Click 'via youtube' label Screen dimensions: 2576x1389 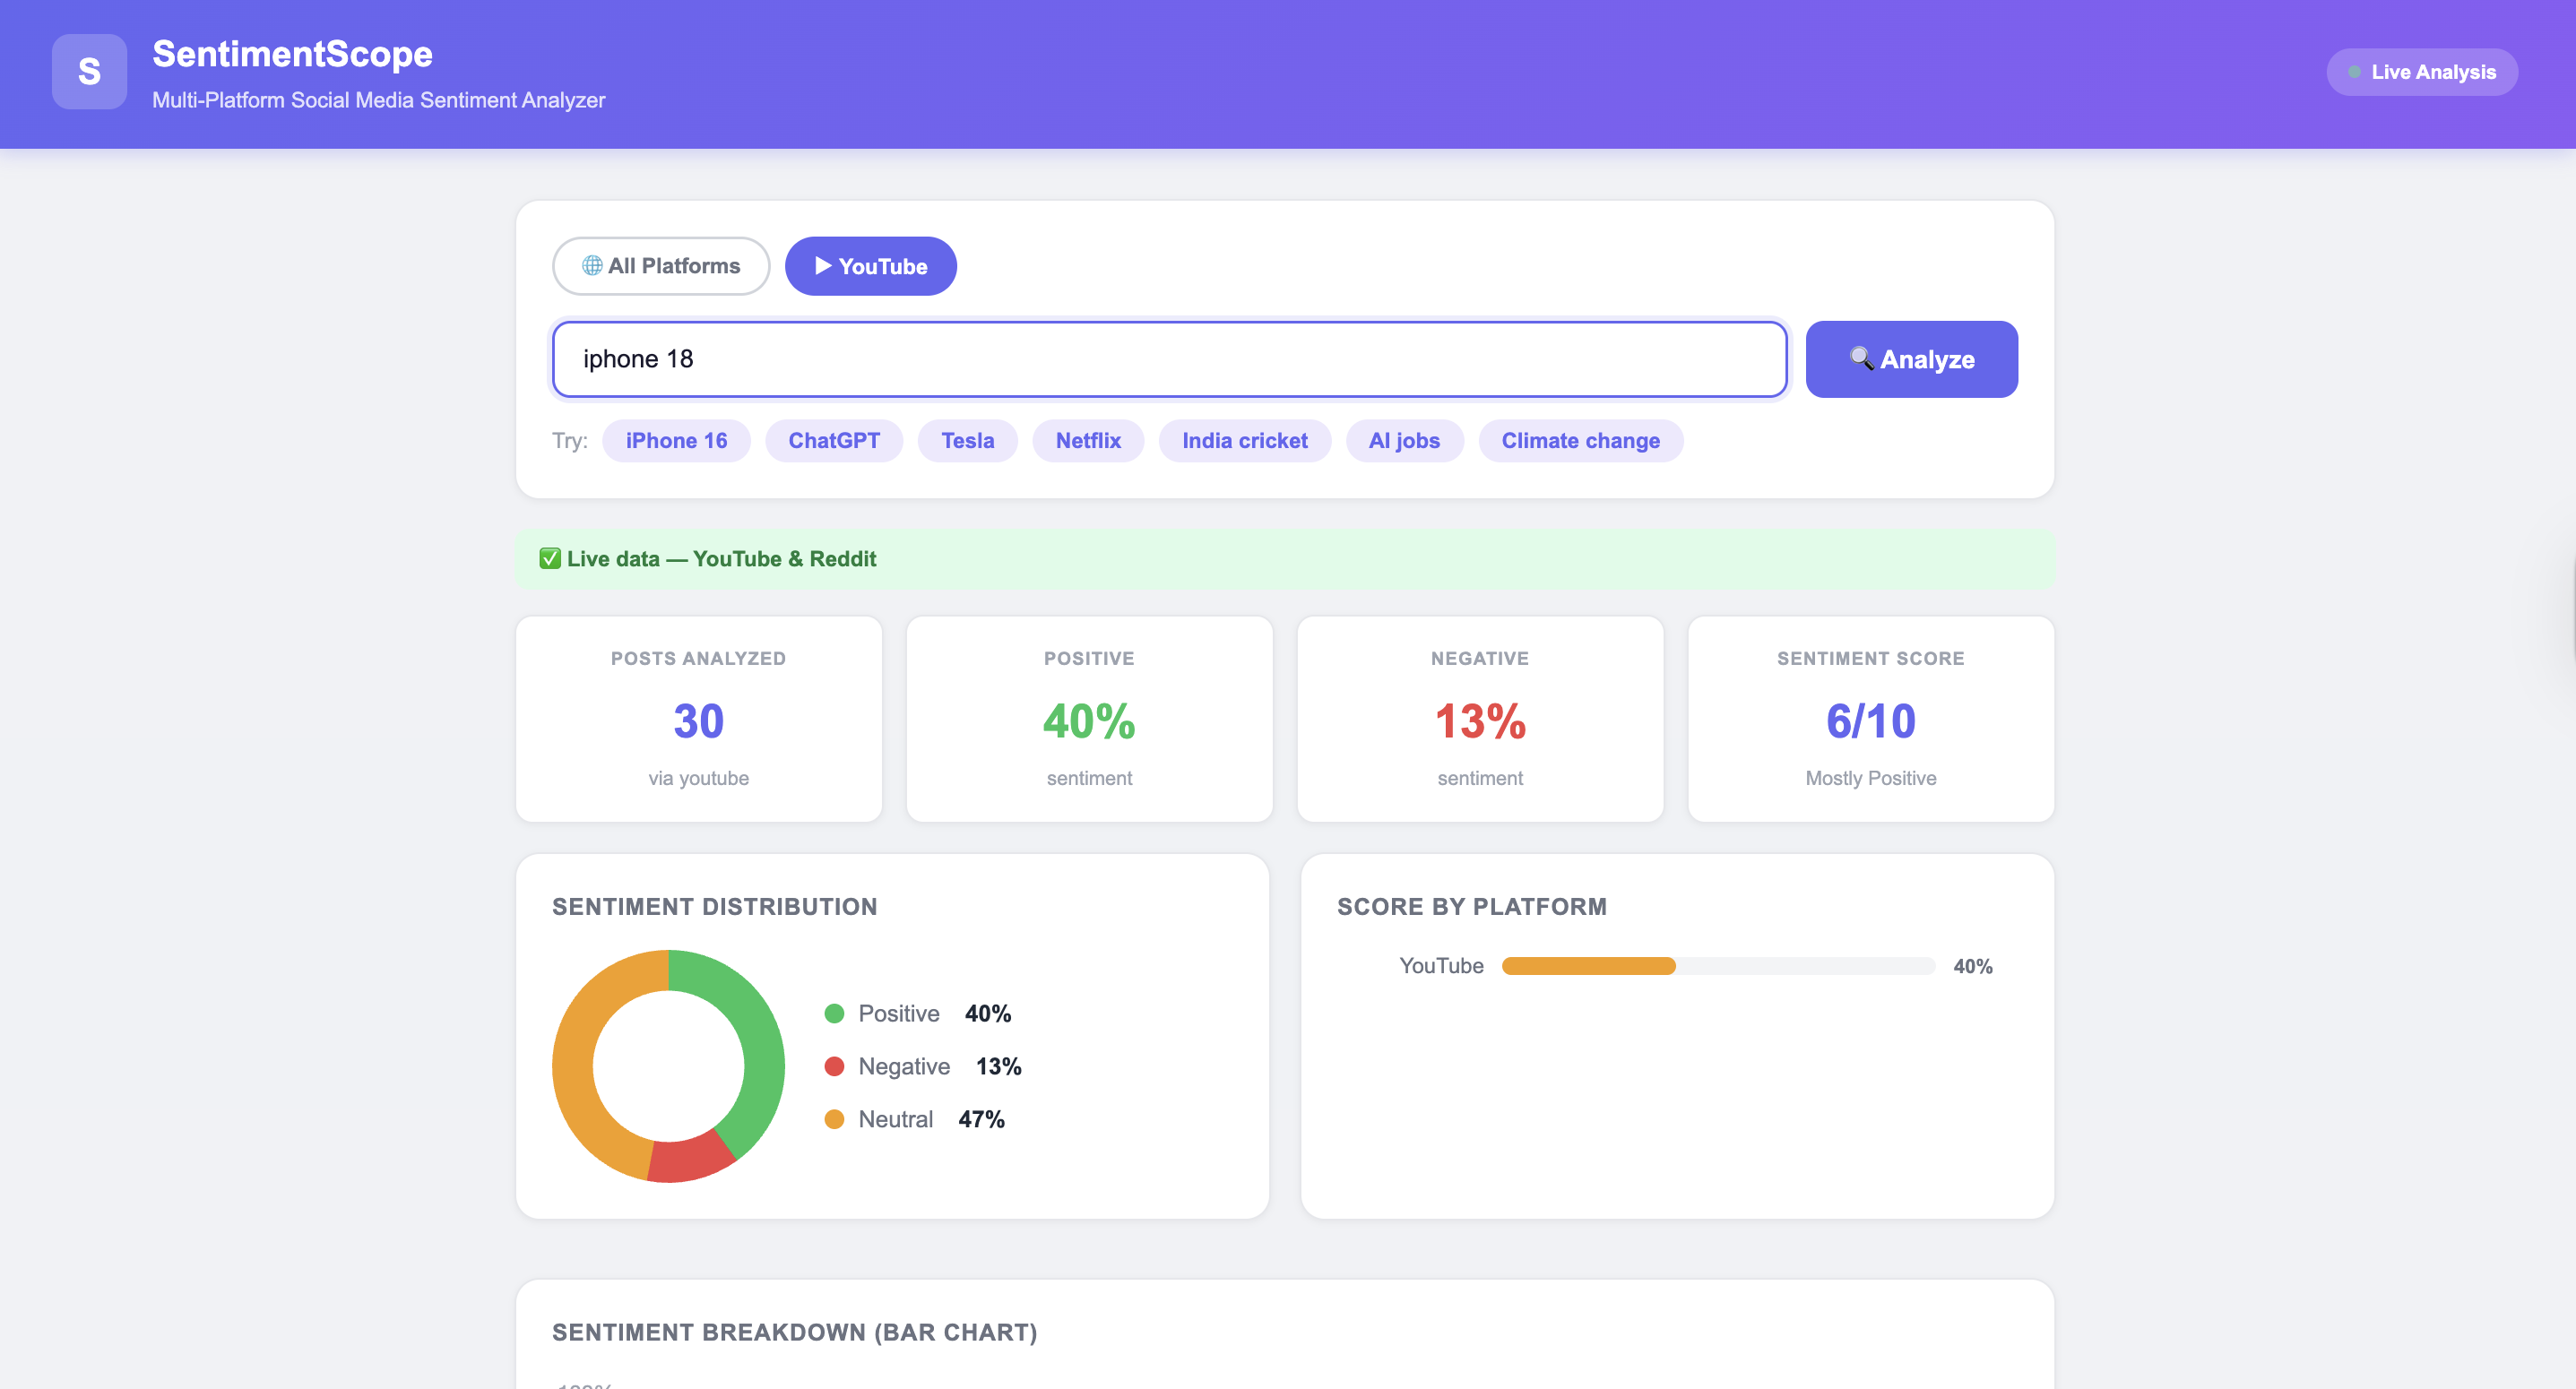(698, 778)
